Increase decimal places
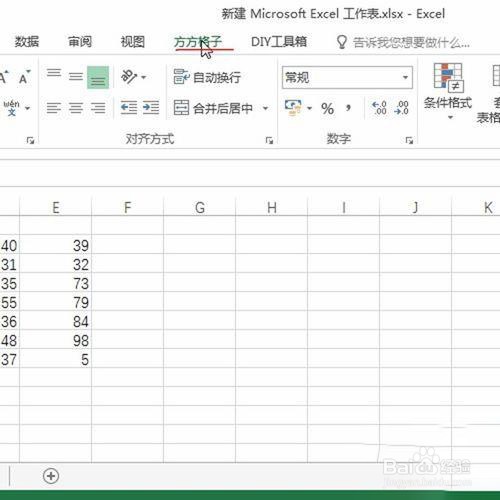 [379, 108]
